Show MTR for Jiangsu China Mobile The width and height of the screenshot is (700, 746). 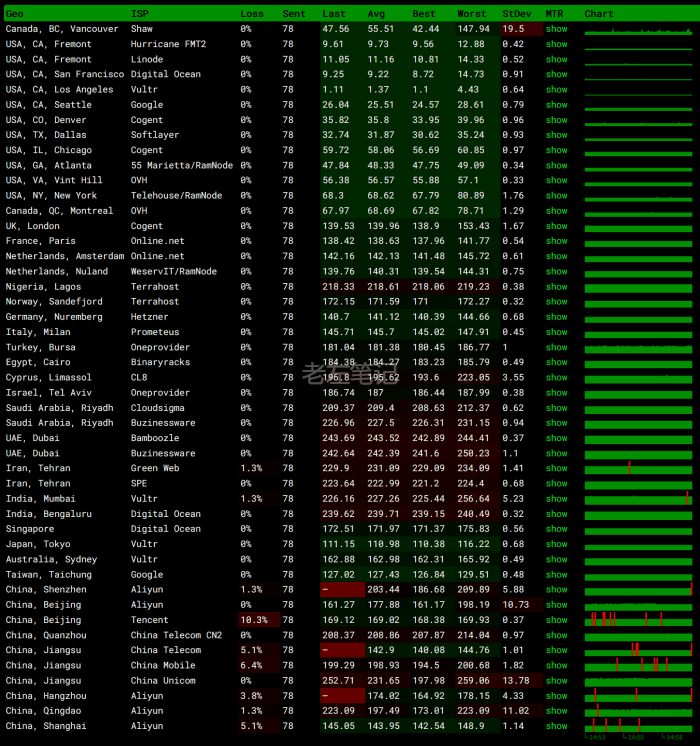tap(556, 666)
